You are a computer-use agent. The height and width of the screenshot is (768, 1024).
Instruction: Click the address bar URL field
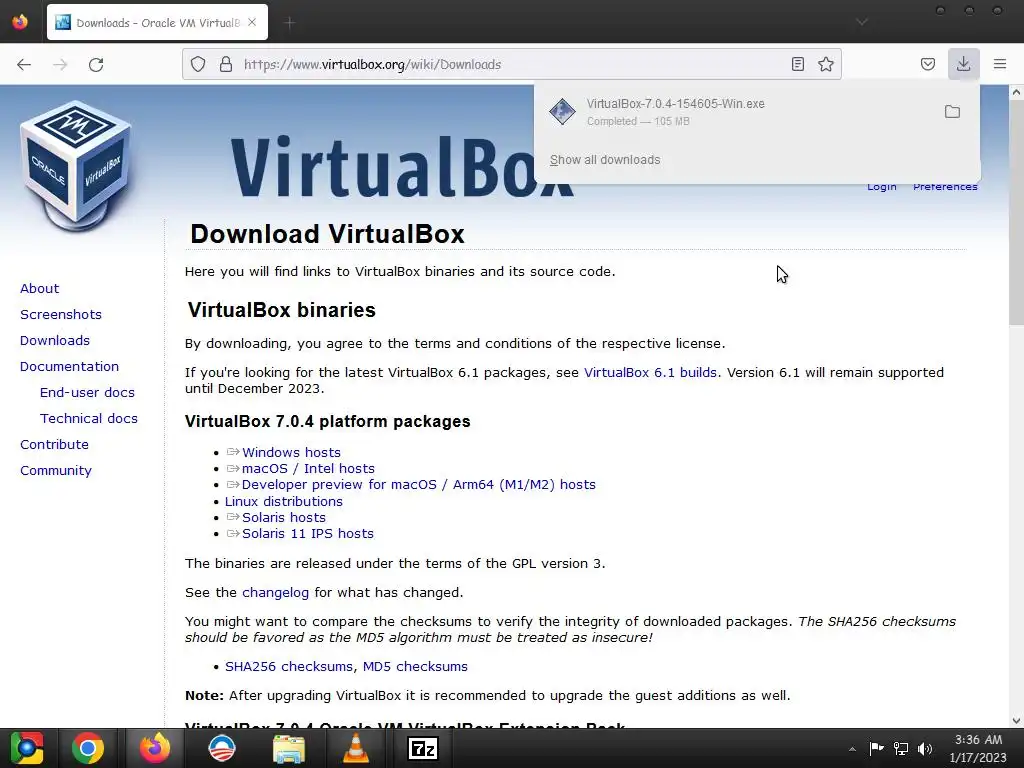pyautogui.click(x=509, y=64)
